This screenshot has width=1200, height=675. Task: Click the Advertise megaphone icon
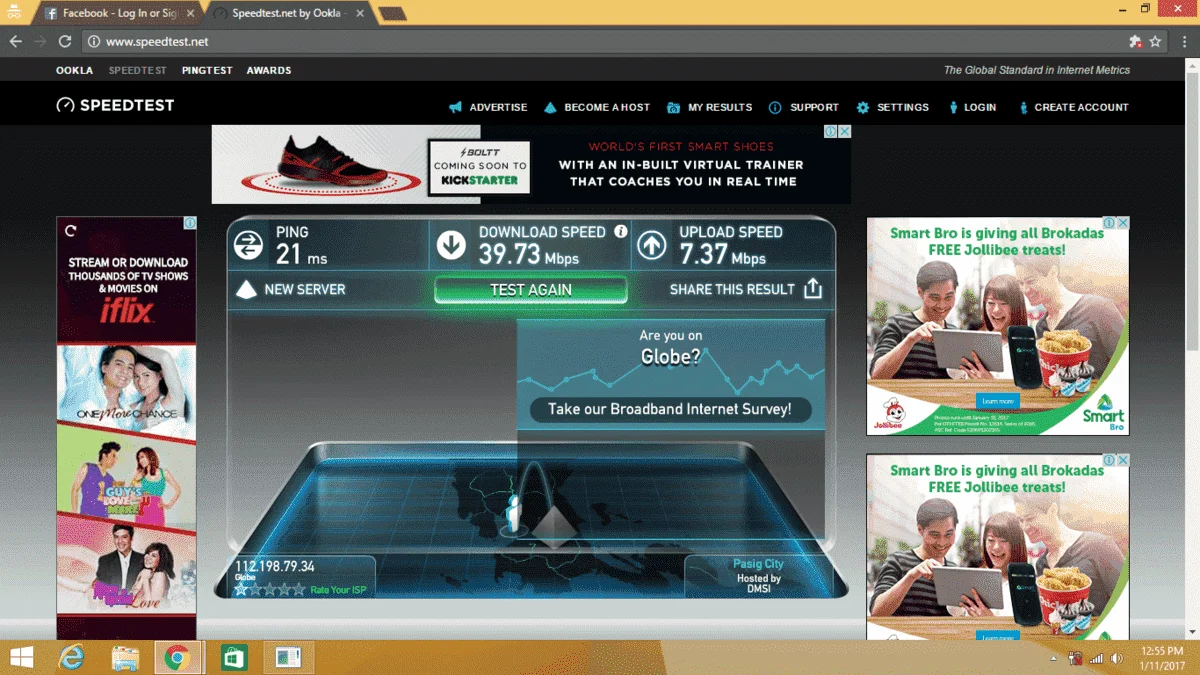pos(456,107)
